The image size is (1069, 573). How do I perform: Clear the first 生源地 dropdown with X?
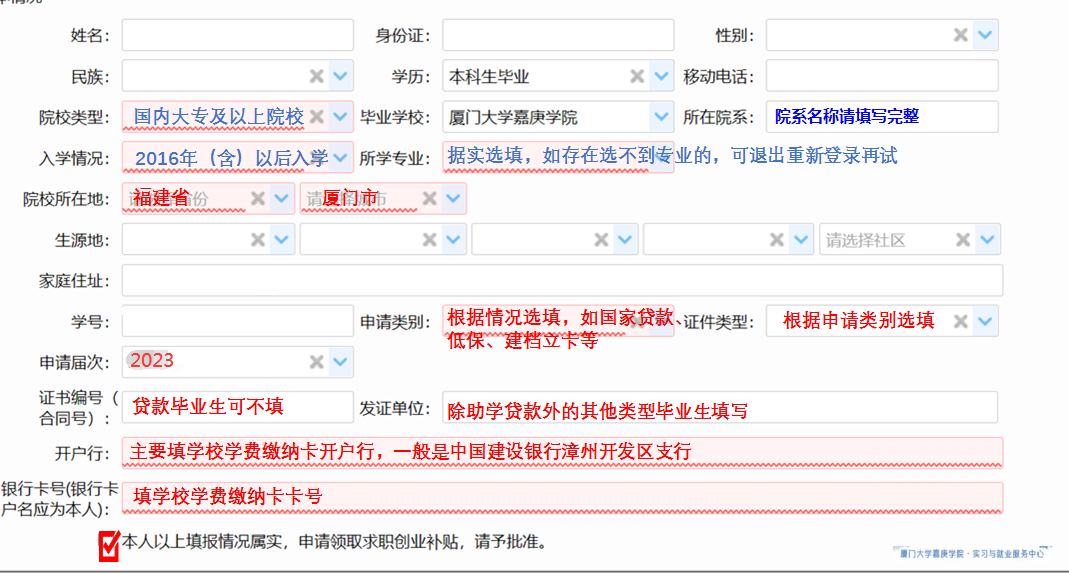[258, 239]
